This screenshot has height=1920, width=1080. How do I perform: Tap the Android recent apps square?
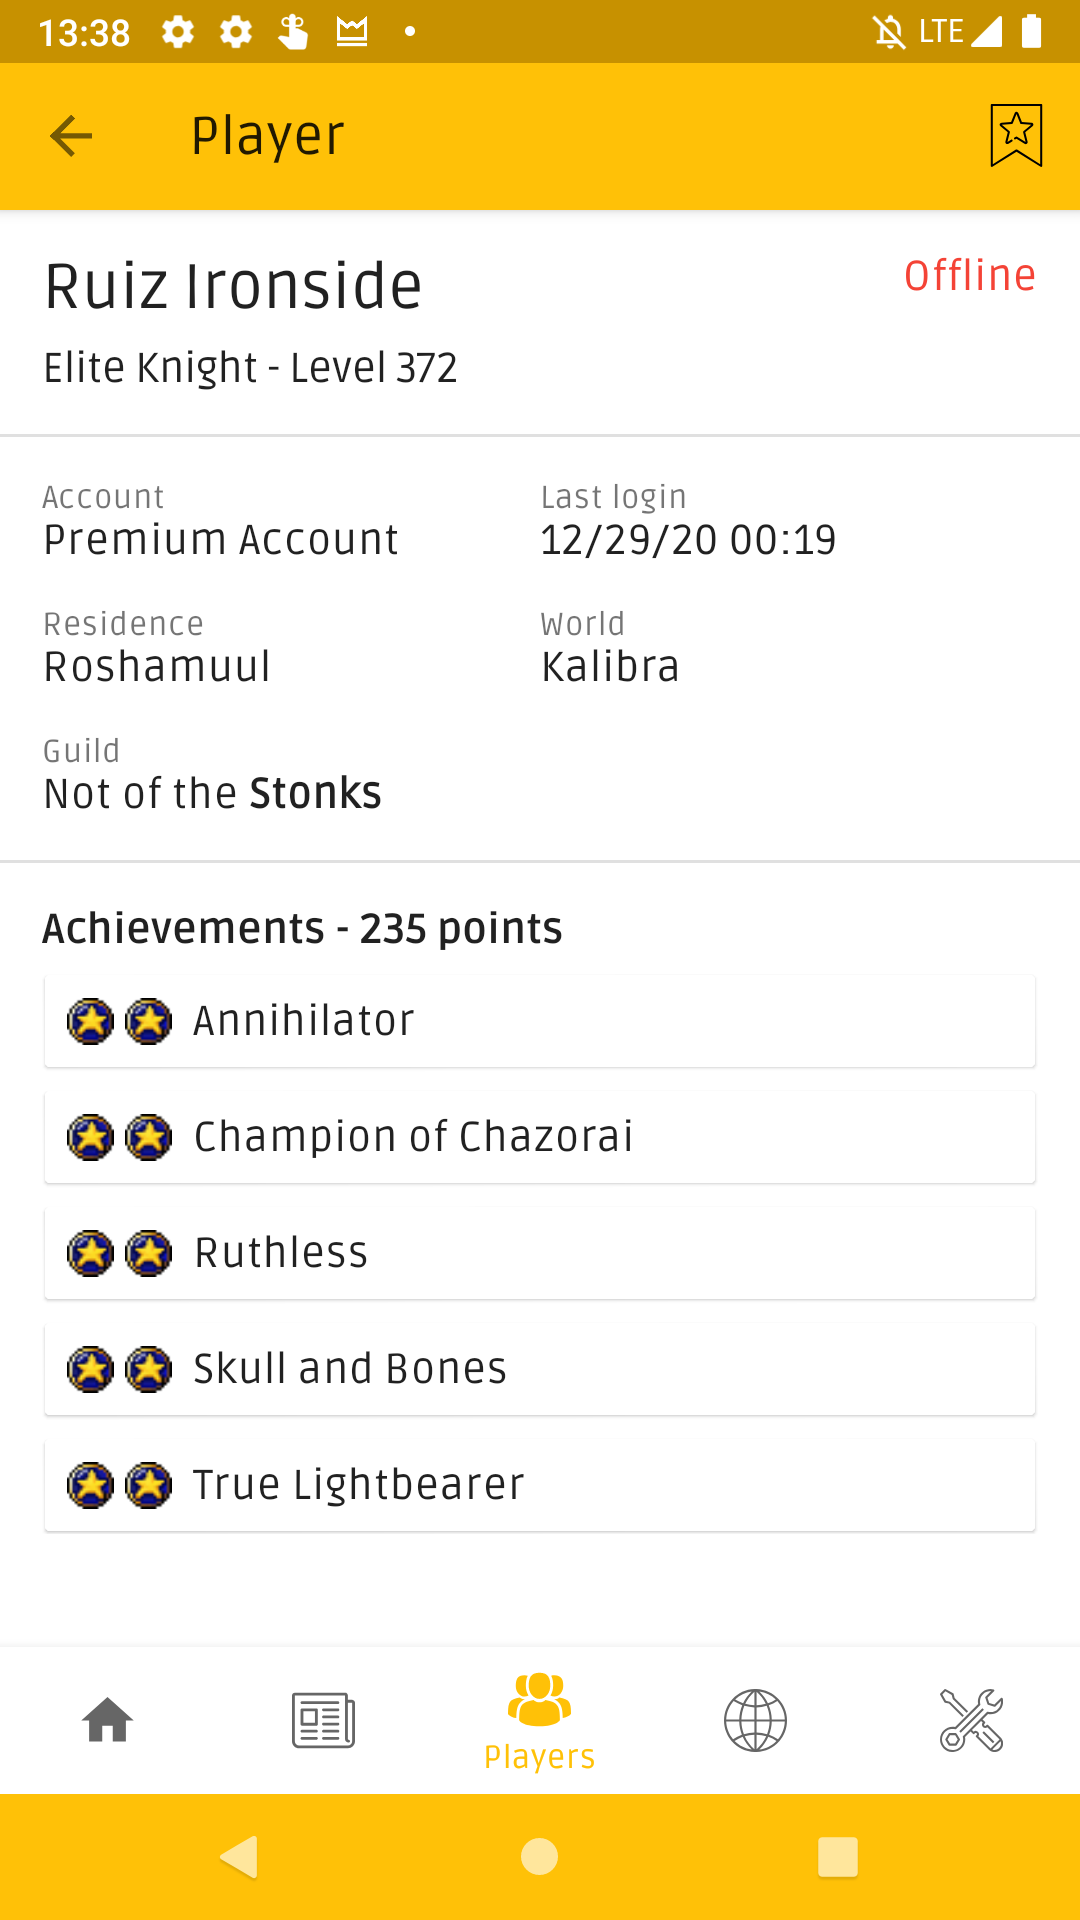click(838, 1857)
